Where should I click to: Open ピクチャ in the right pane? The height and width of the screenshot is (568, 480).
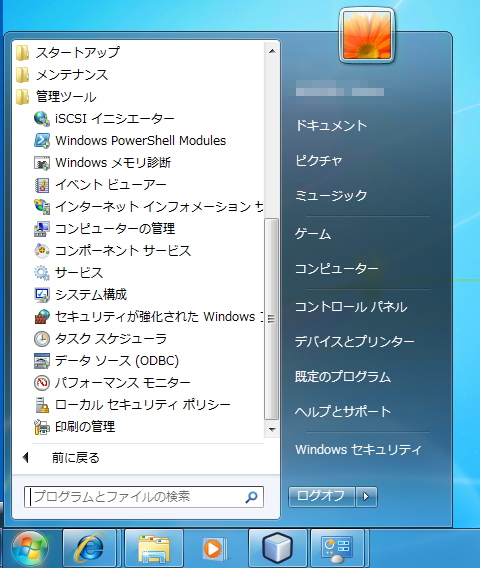(319, 160)
